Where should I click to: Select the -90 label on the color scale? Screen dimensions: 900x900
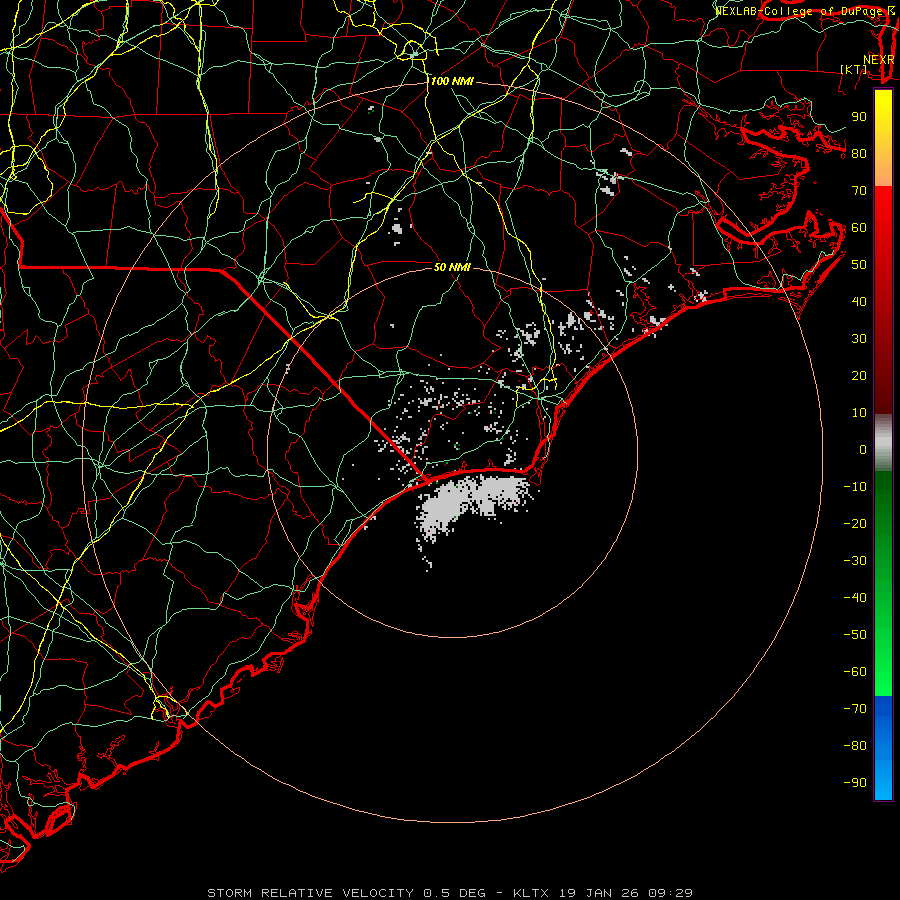855,783
